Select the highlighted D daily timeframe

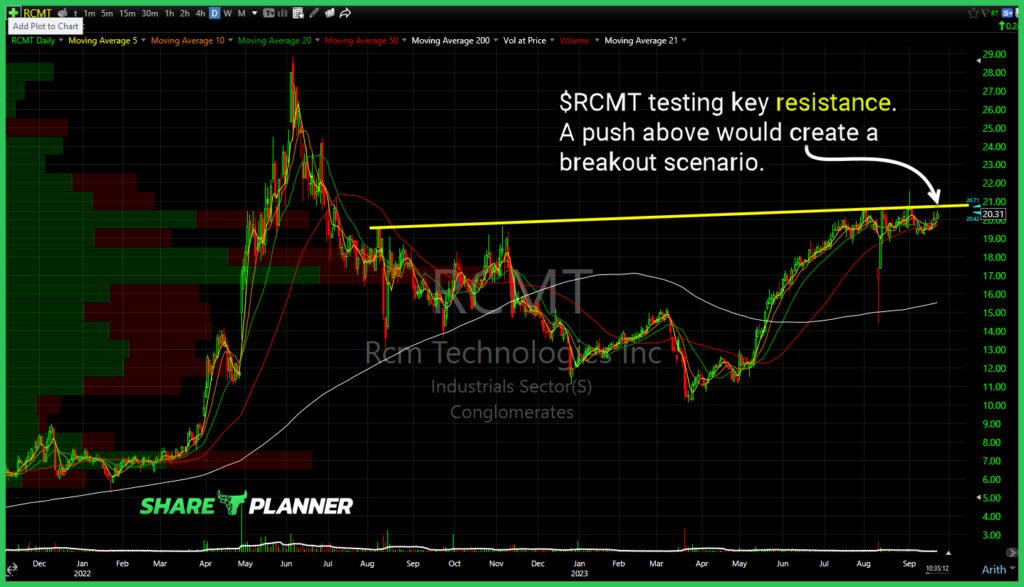point(214,13)
